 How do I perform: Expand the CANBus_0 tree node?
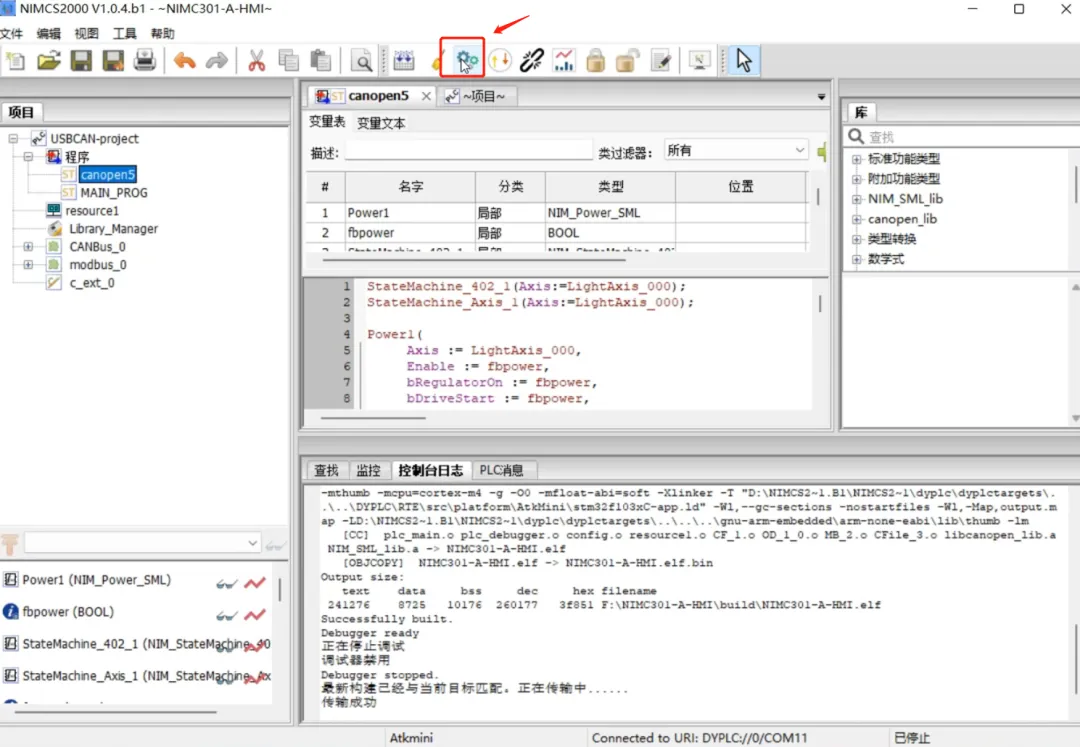pyautogui.click(x=28, y=246)
